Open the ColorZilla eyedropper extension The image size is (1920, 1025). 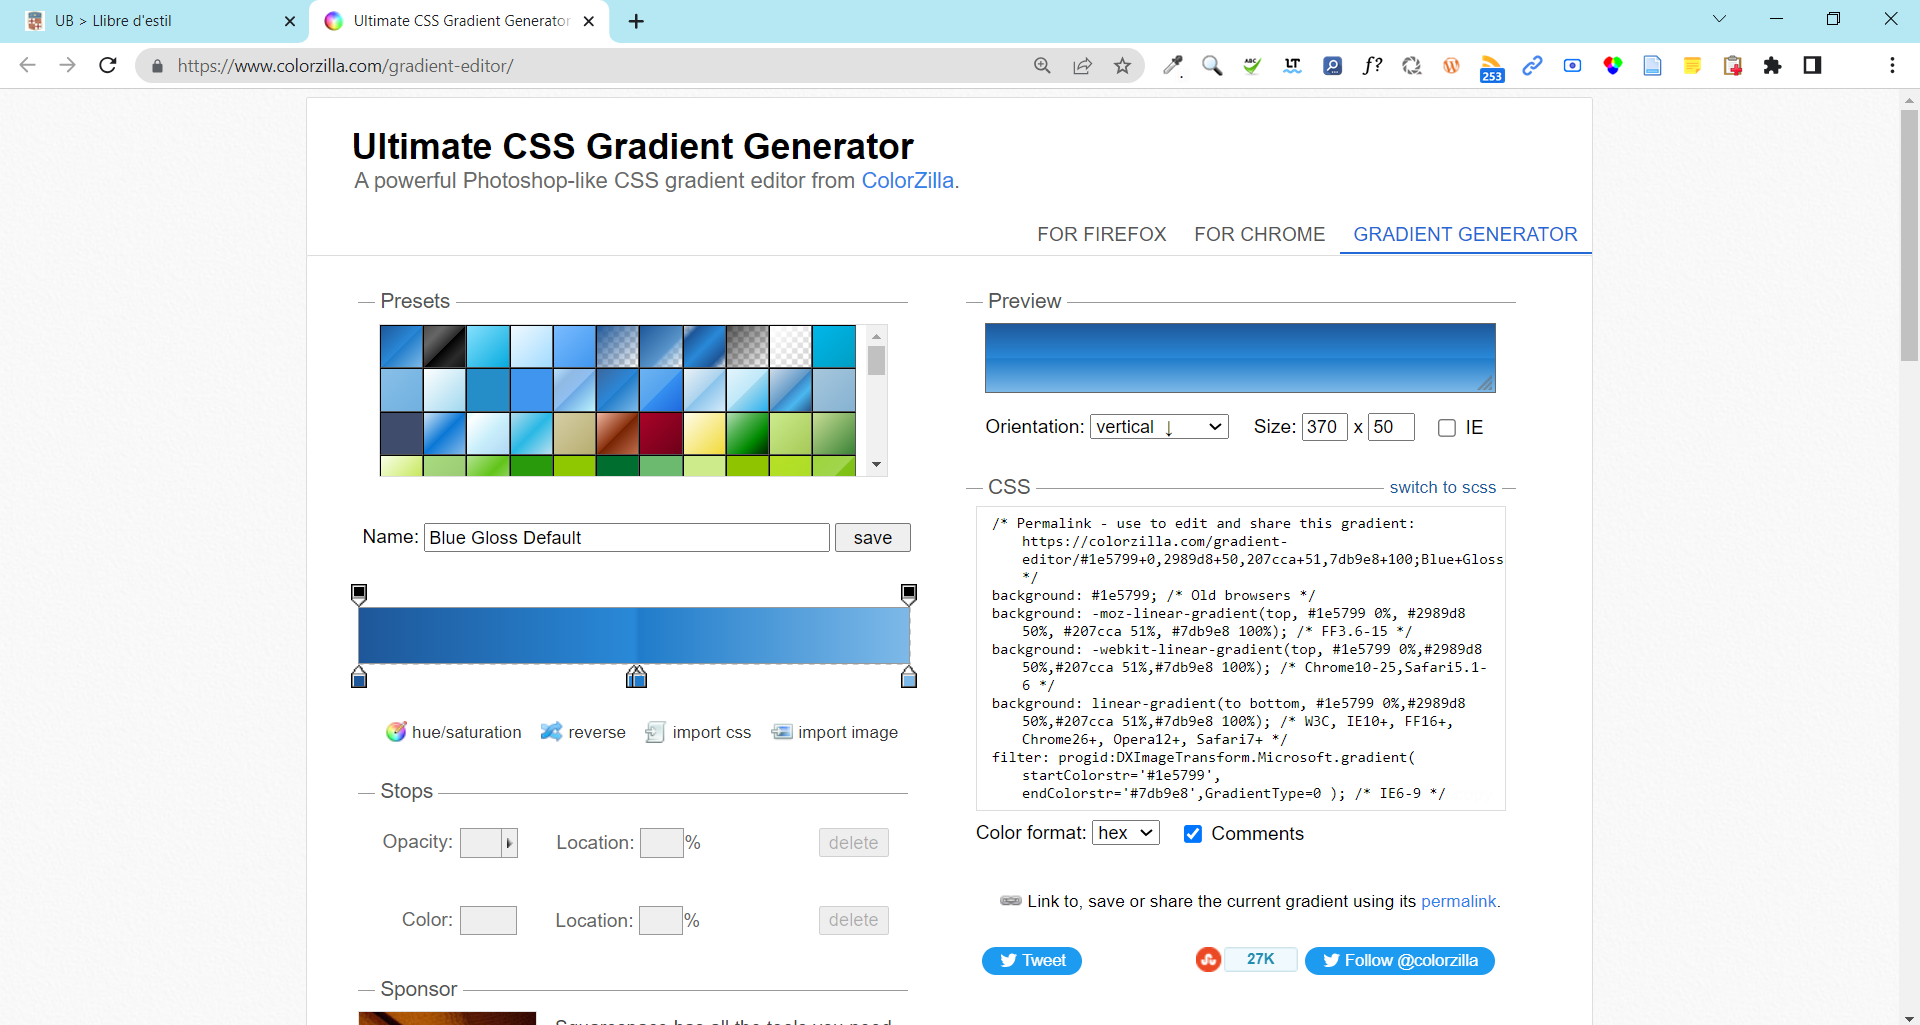(1173, 65)
